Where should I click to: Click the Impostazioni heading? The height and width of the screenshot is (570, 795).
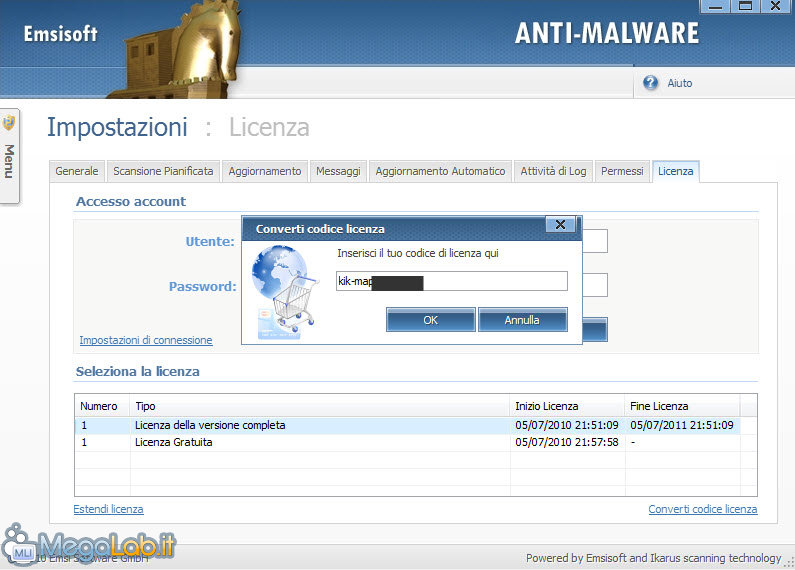click(x=117, y=127)
